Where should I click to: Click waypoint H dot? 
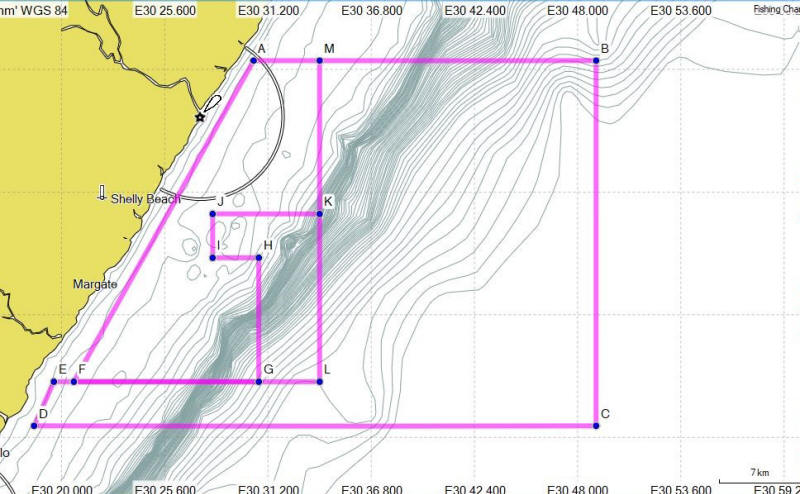tap(259, 258)
